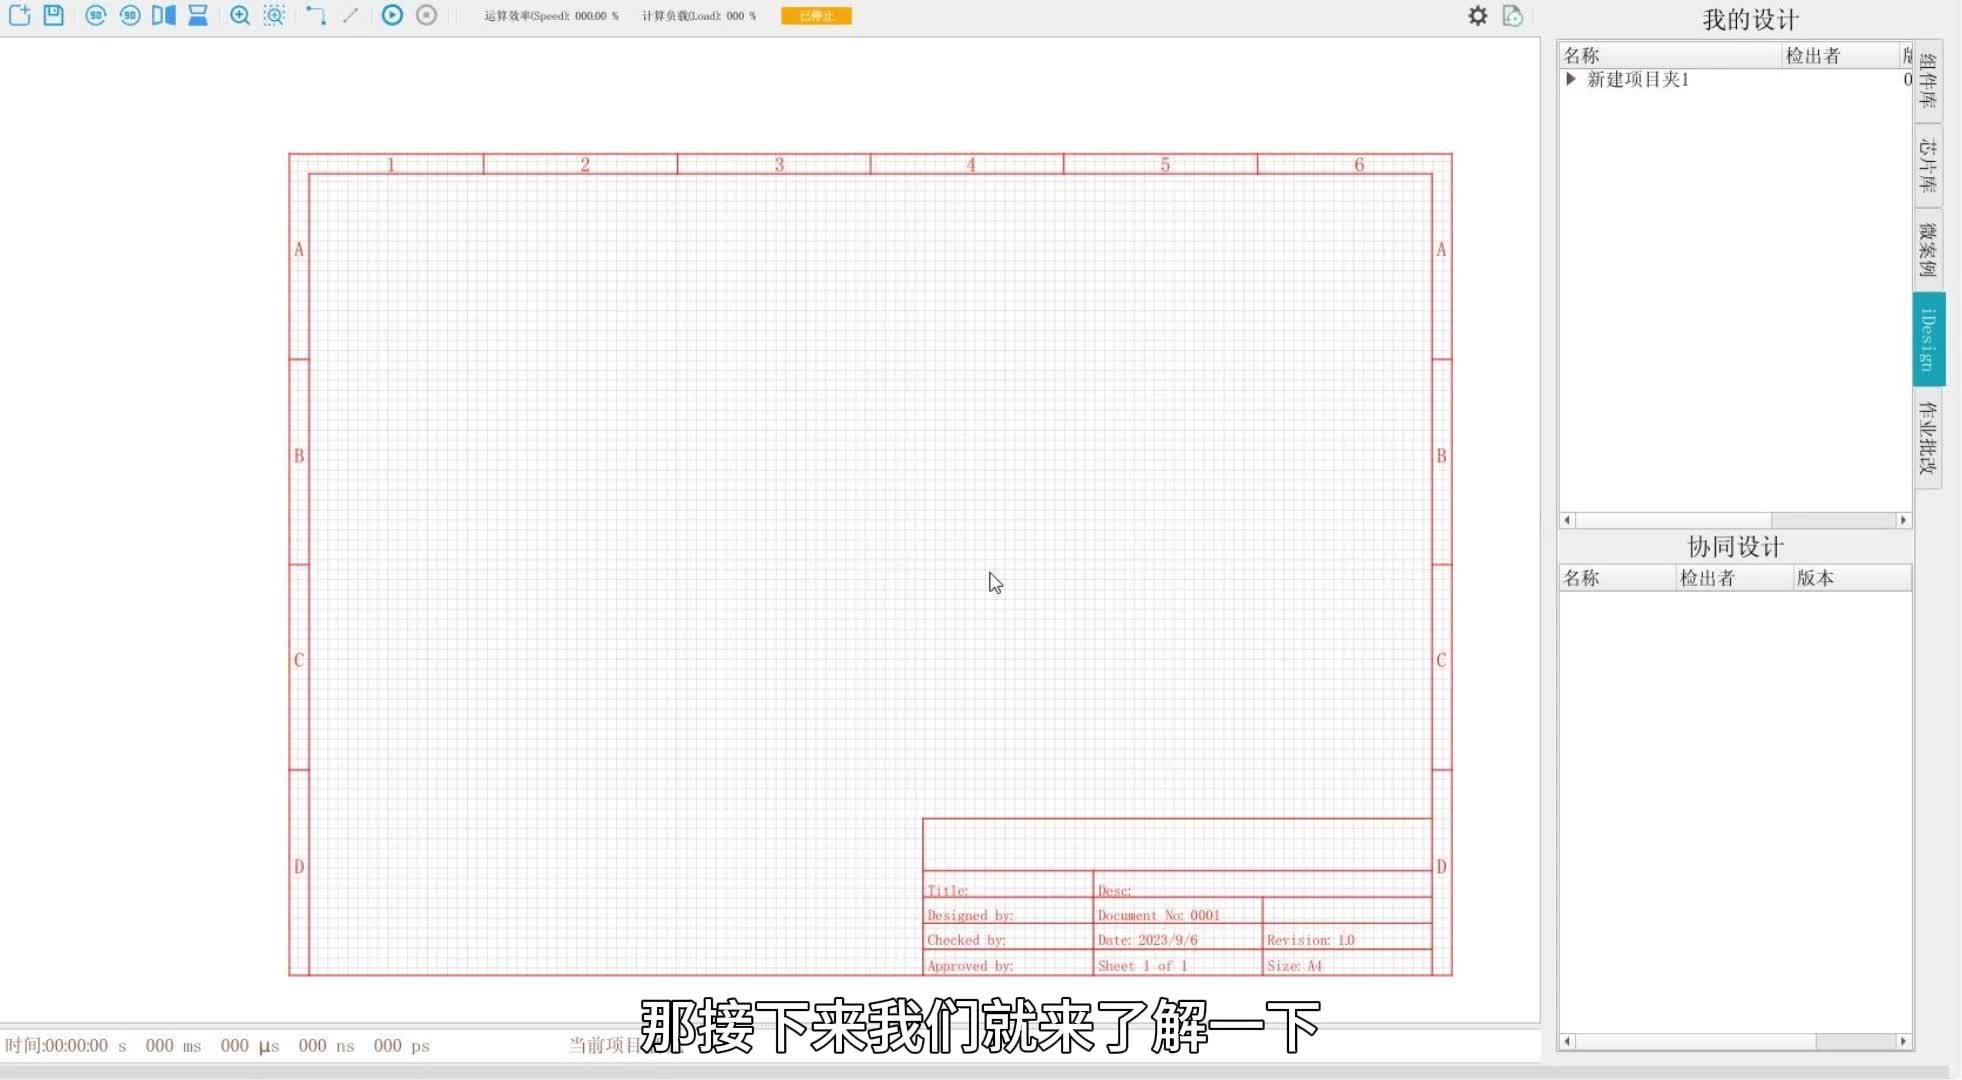
Task: Select the orthogonal wire drawing tool
Action: click(x=316, y=15)
